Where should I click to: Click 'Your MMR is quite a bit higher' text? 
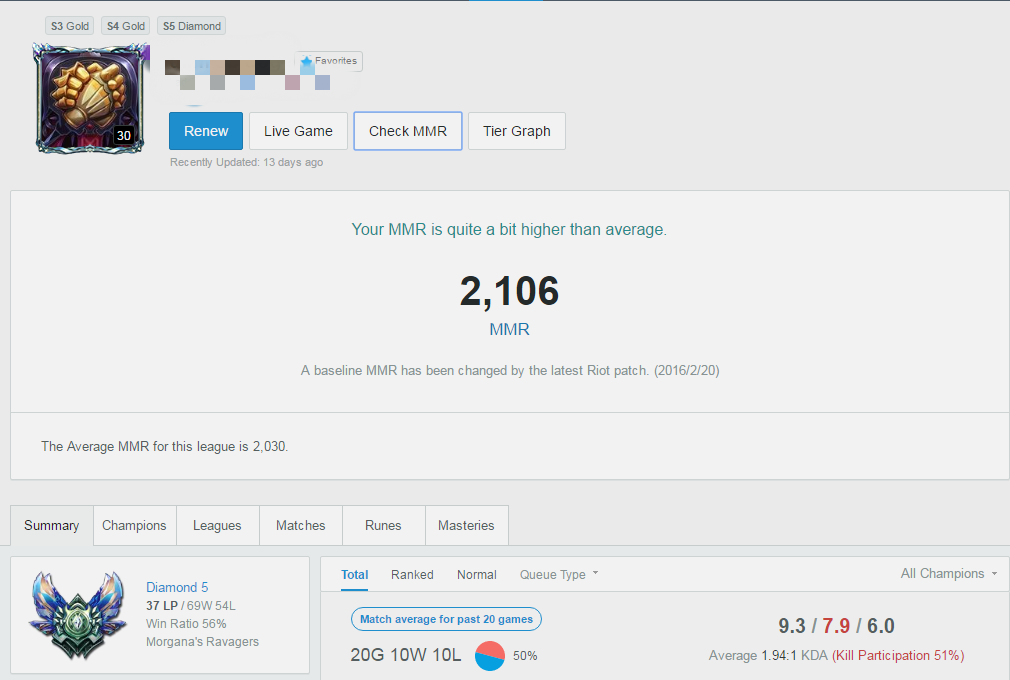click(x=509, y=230)
